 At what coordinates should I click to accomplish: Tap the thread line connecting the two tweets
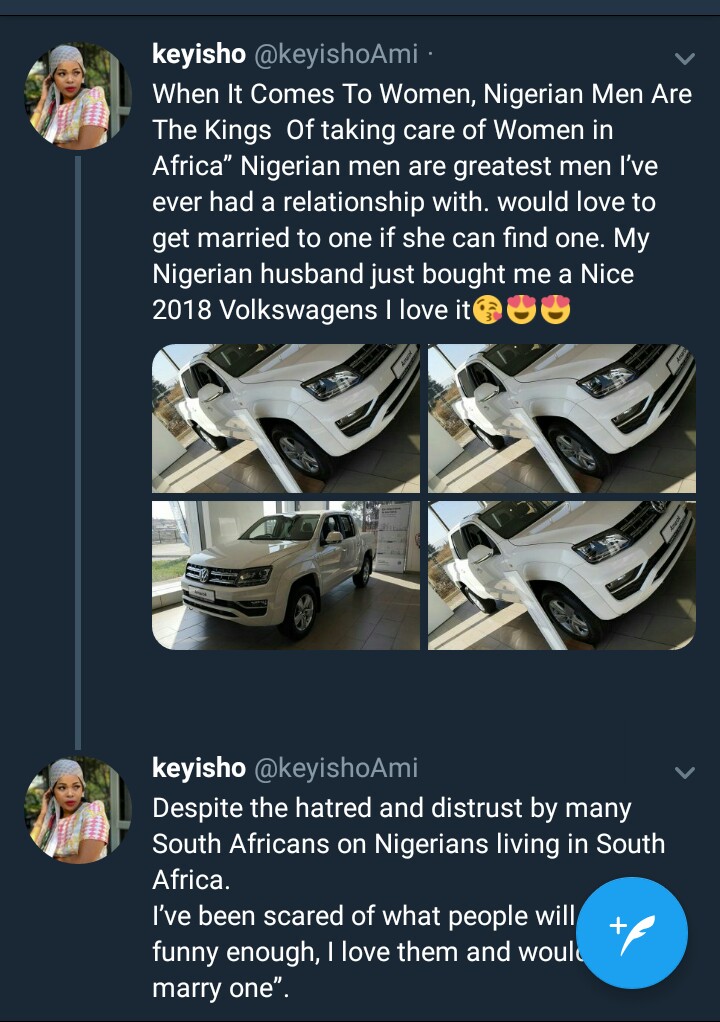pyautogui.click(x=77, y=450)
